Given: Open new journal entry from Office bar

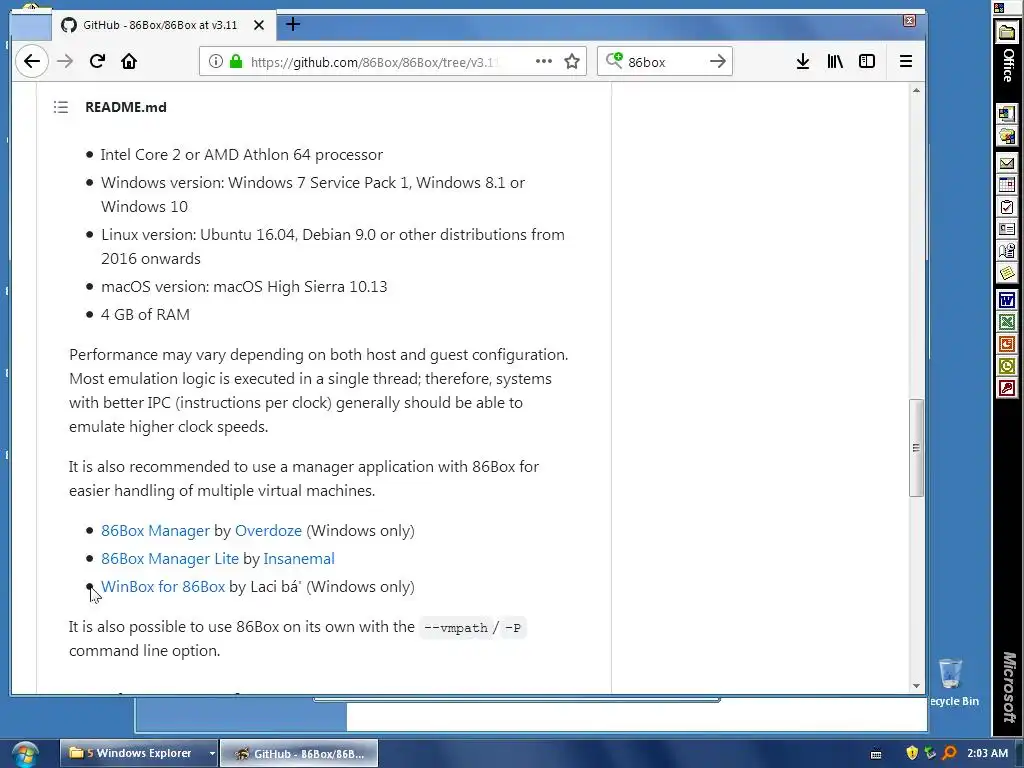Looking at the screenshot, I should pyautogui.click(x=1006, y=251).
